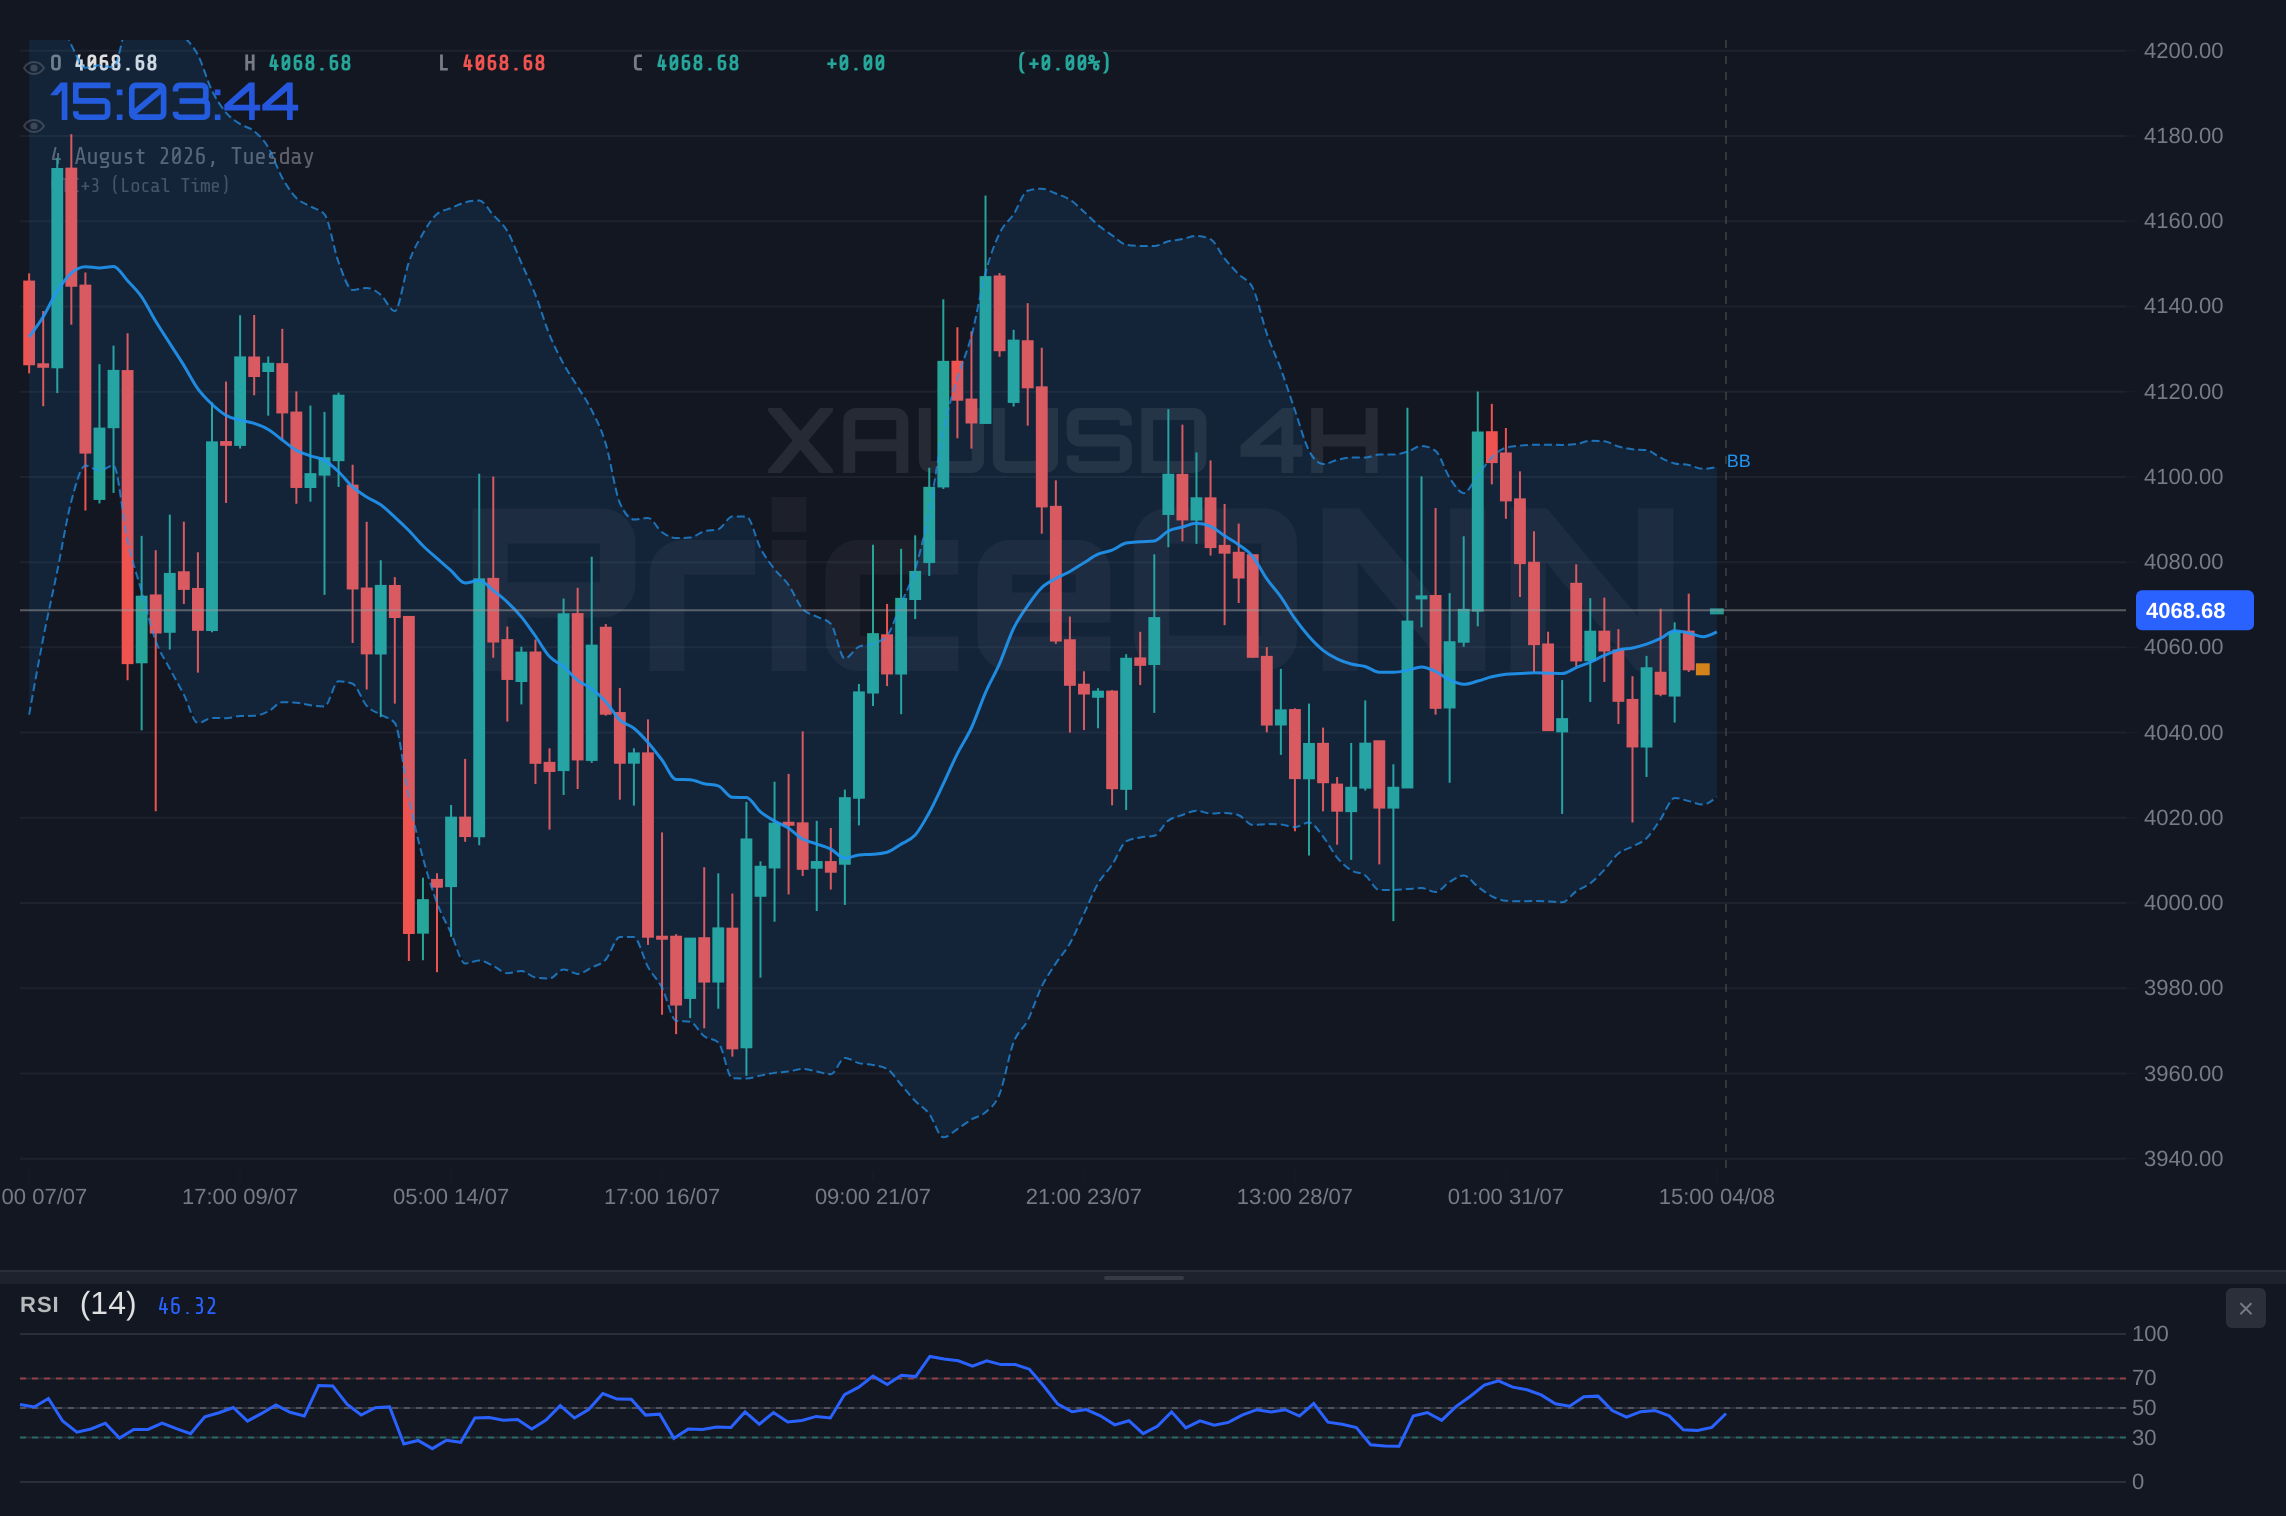
Task: Click 4160.00 on the price axis
Action: [2183, 221]
